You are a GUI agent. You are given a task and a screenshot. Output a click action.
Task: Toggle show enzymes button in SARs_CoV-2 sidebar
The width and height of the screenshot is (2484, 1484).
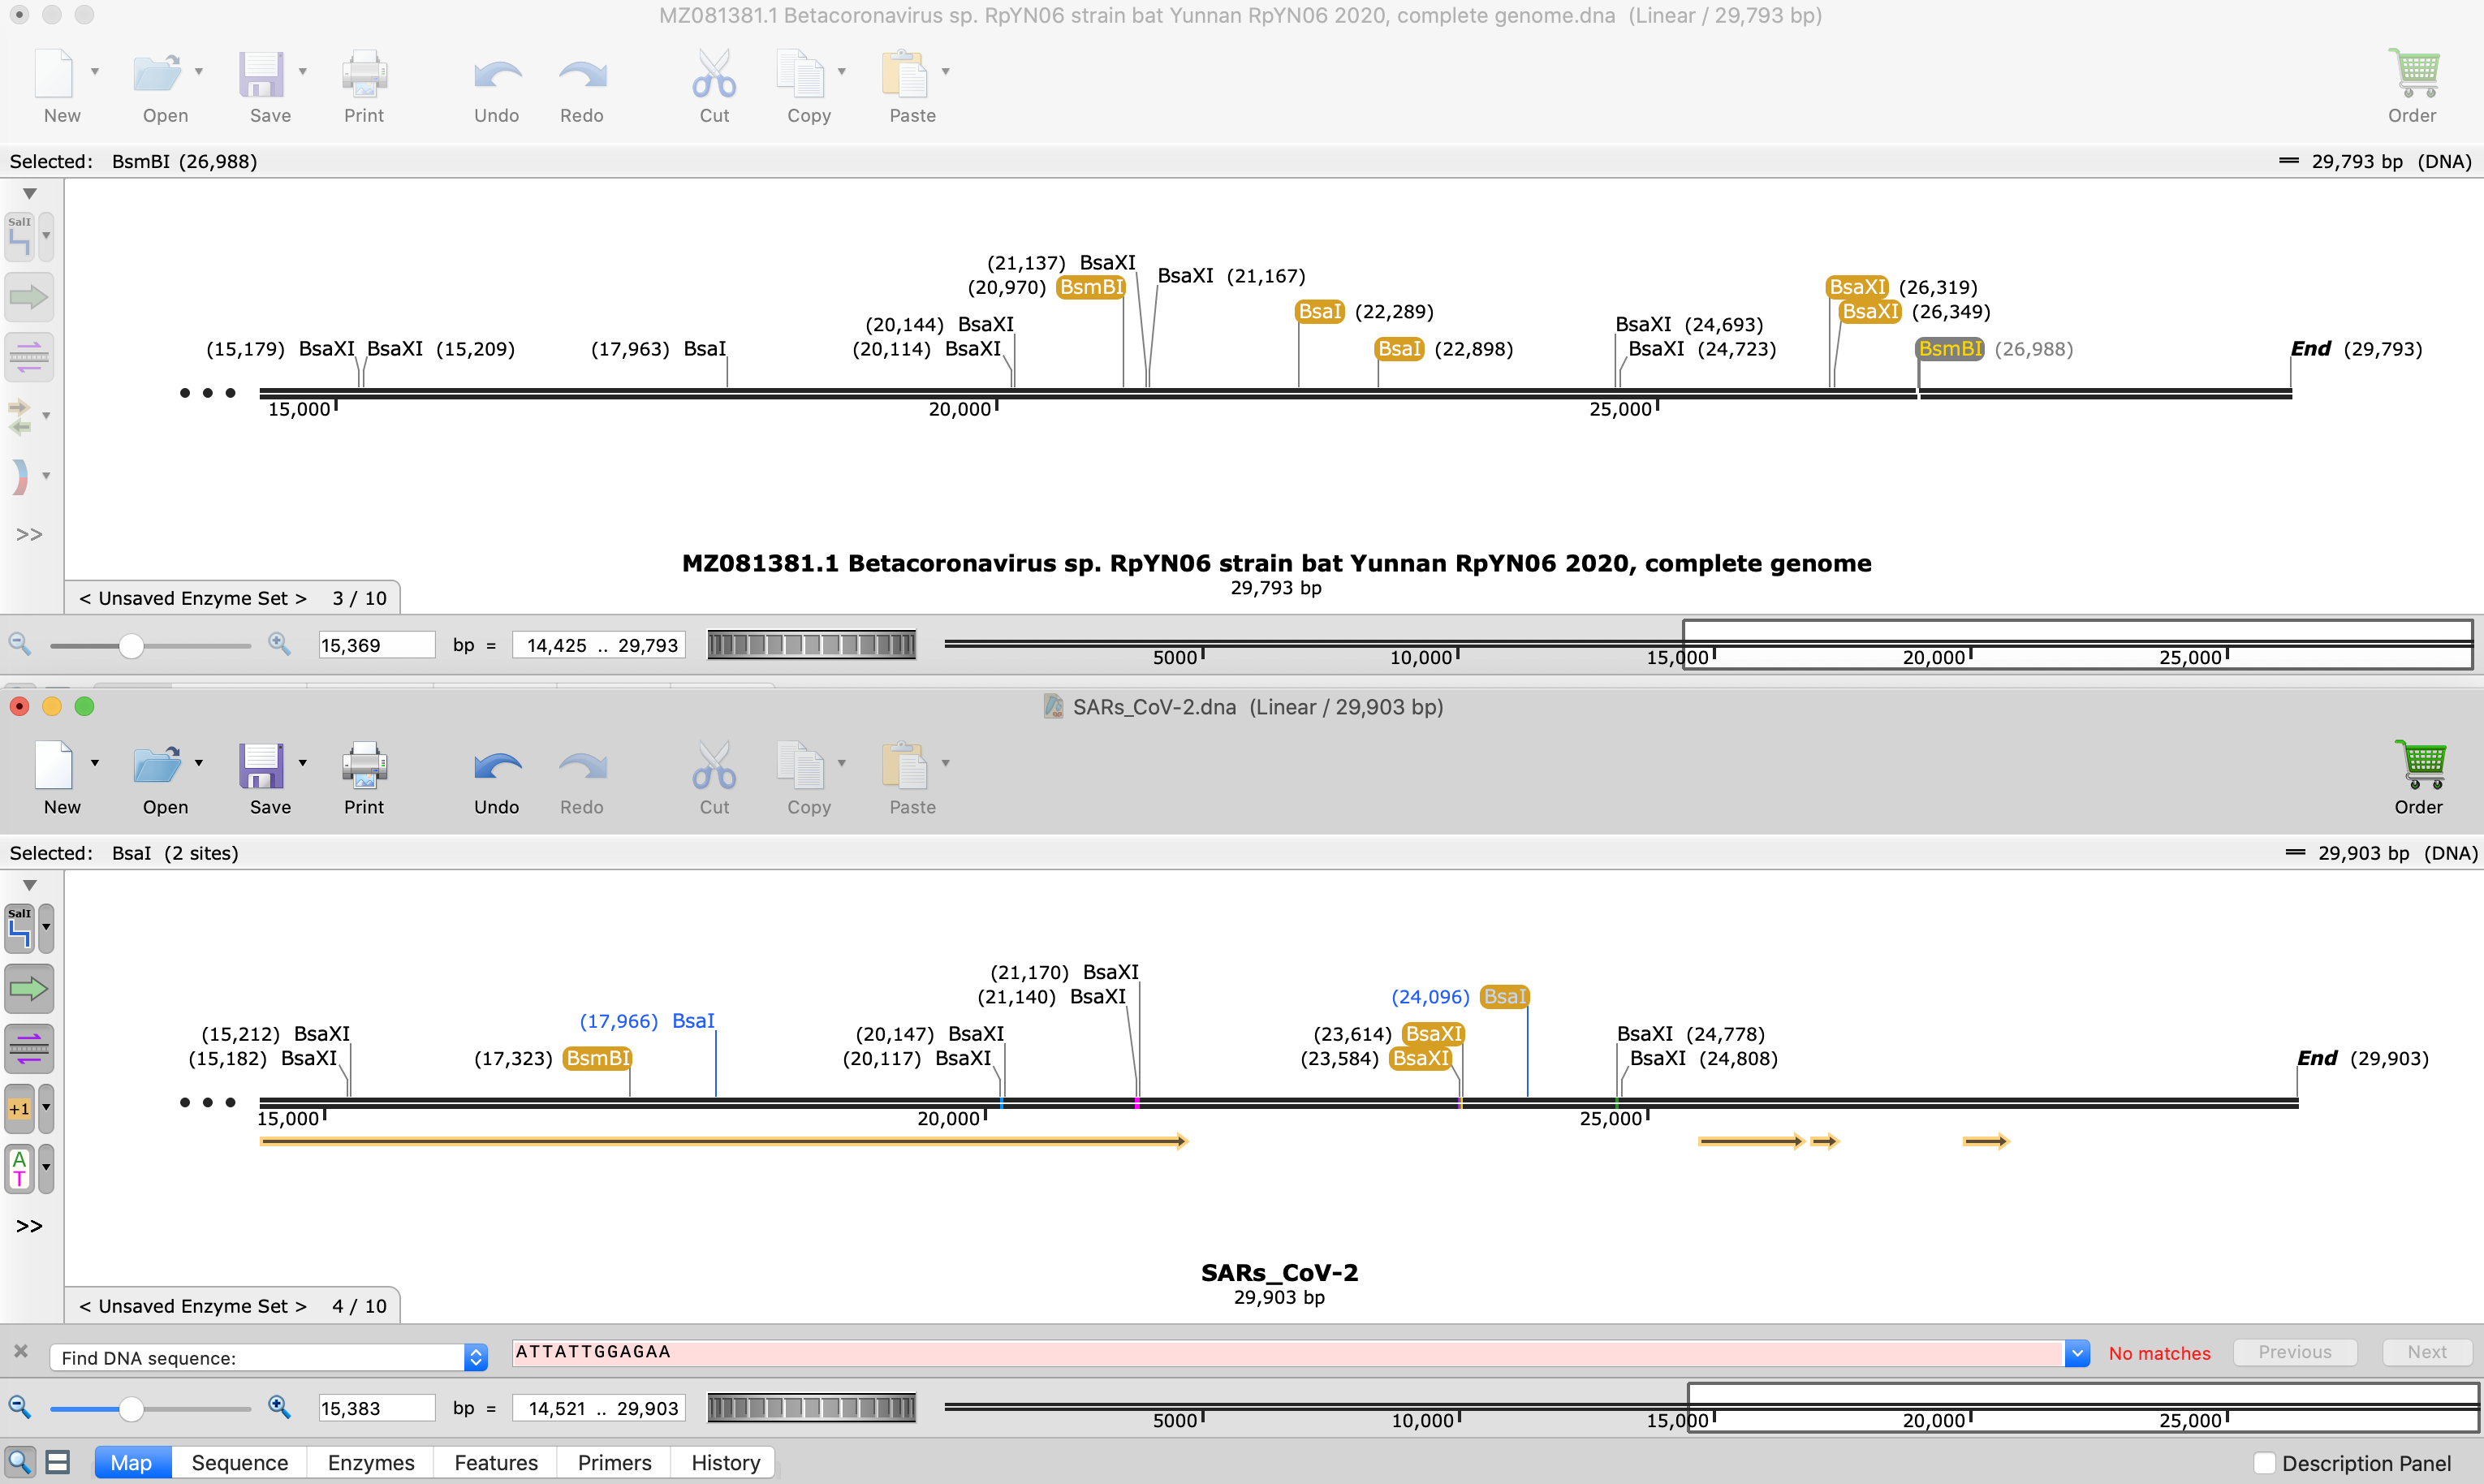click(19, 929)
